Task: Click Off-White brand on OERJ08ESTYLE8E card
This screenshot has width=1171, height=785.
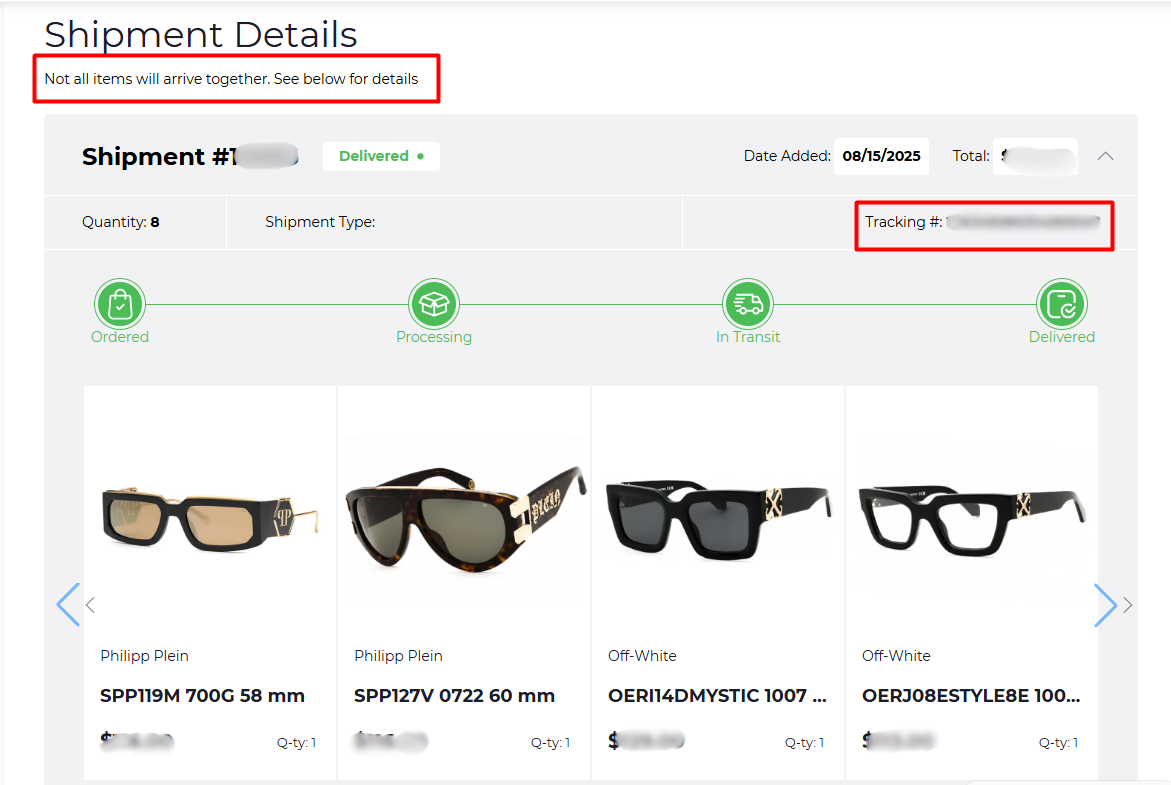Action: point(896,656)
